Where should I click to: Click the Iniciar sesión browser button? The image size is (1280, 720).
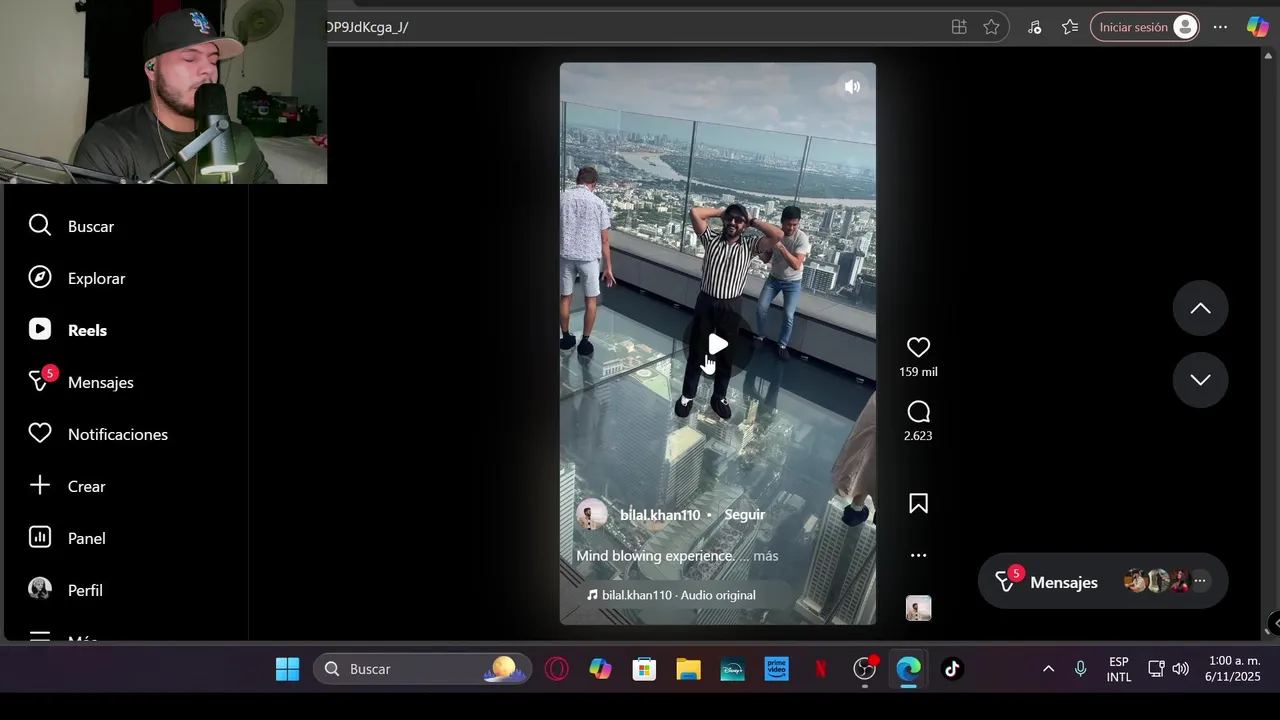1145,27
